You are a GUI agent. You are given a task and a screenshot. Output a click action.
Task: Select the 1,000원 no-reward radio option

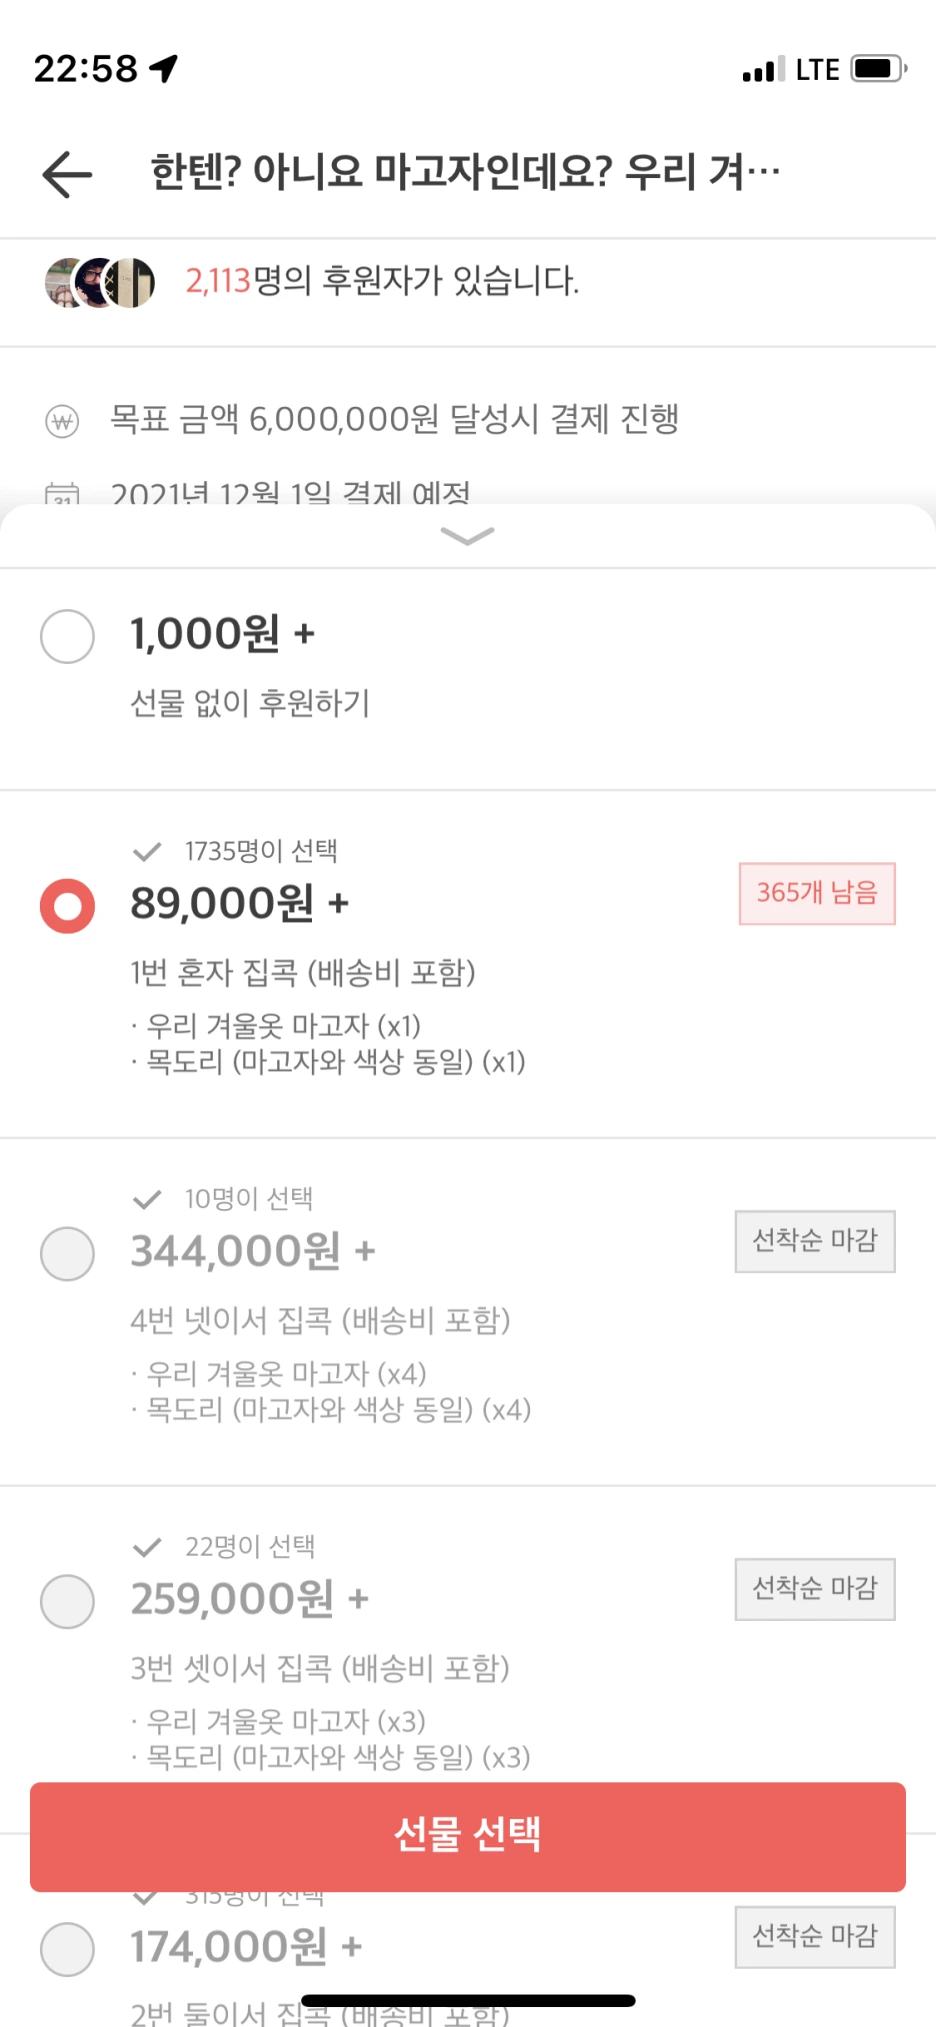point(67,635)
